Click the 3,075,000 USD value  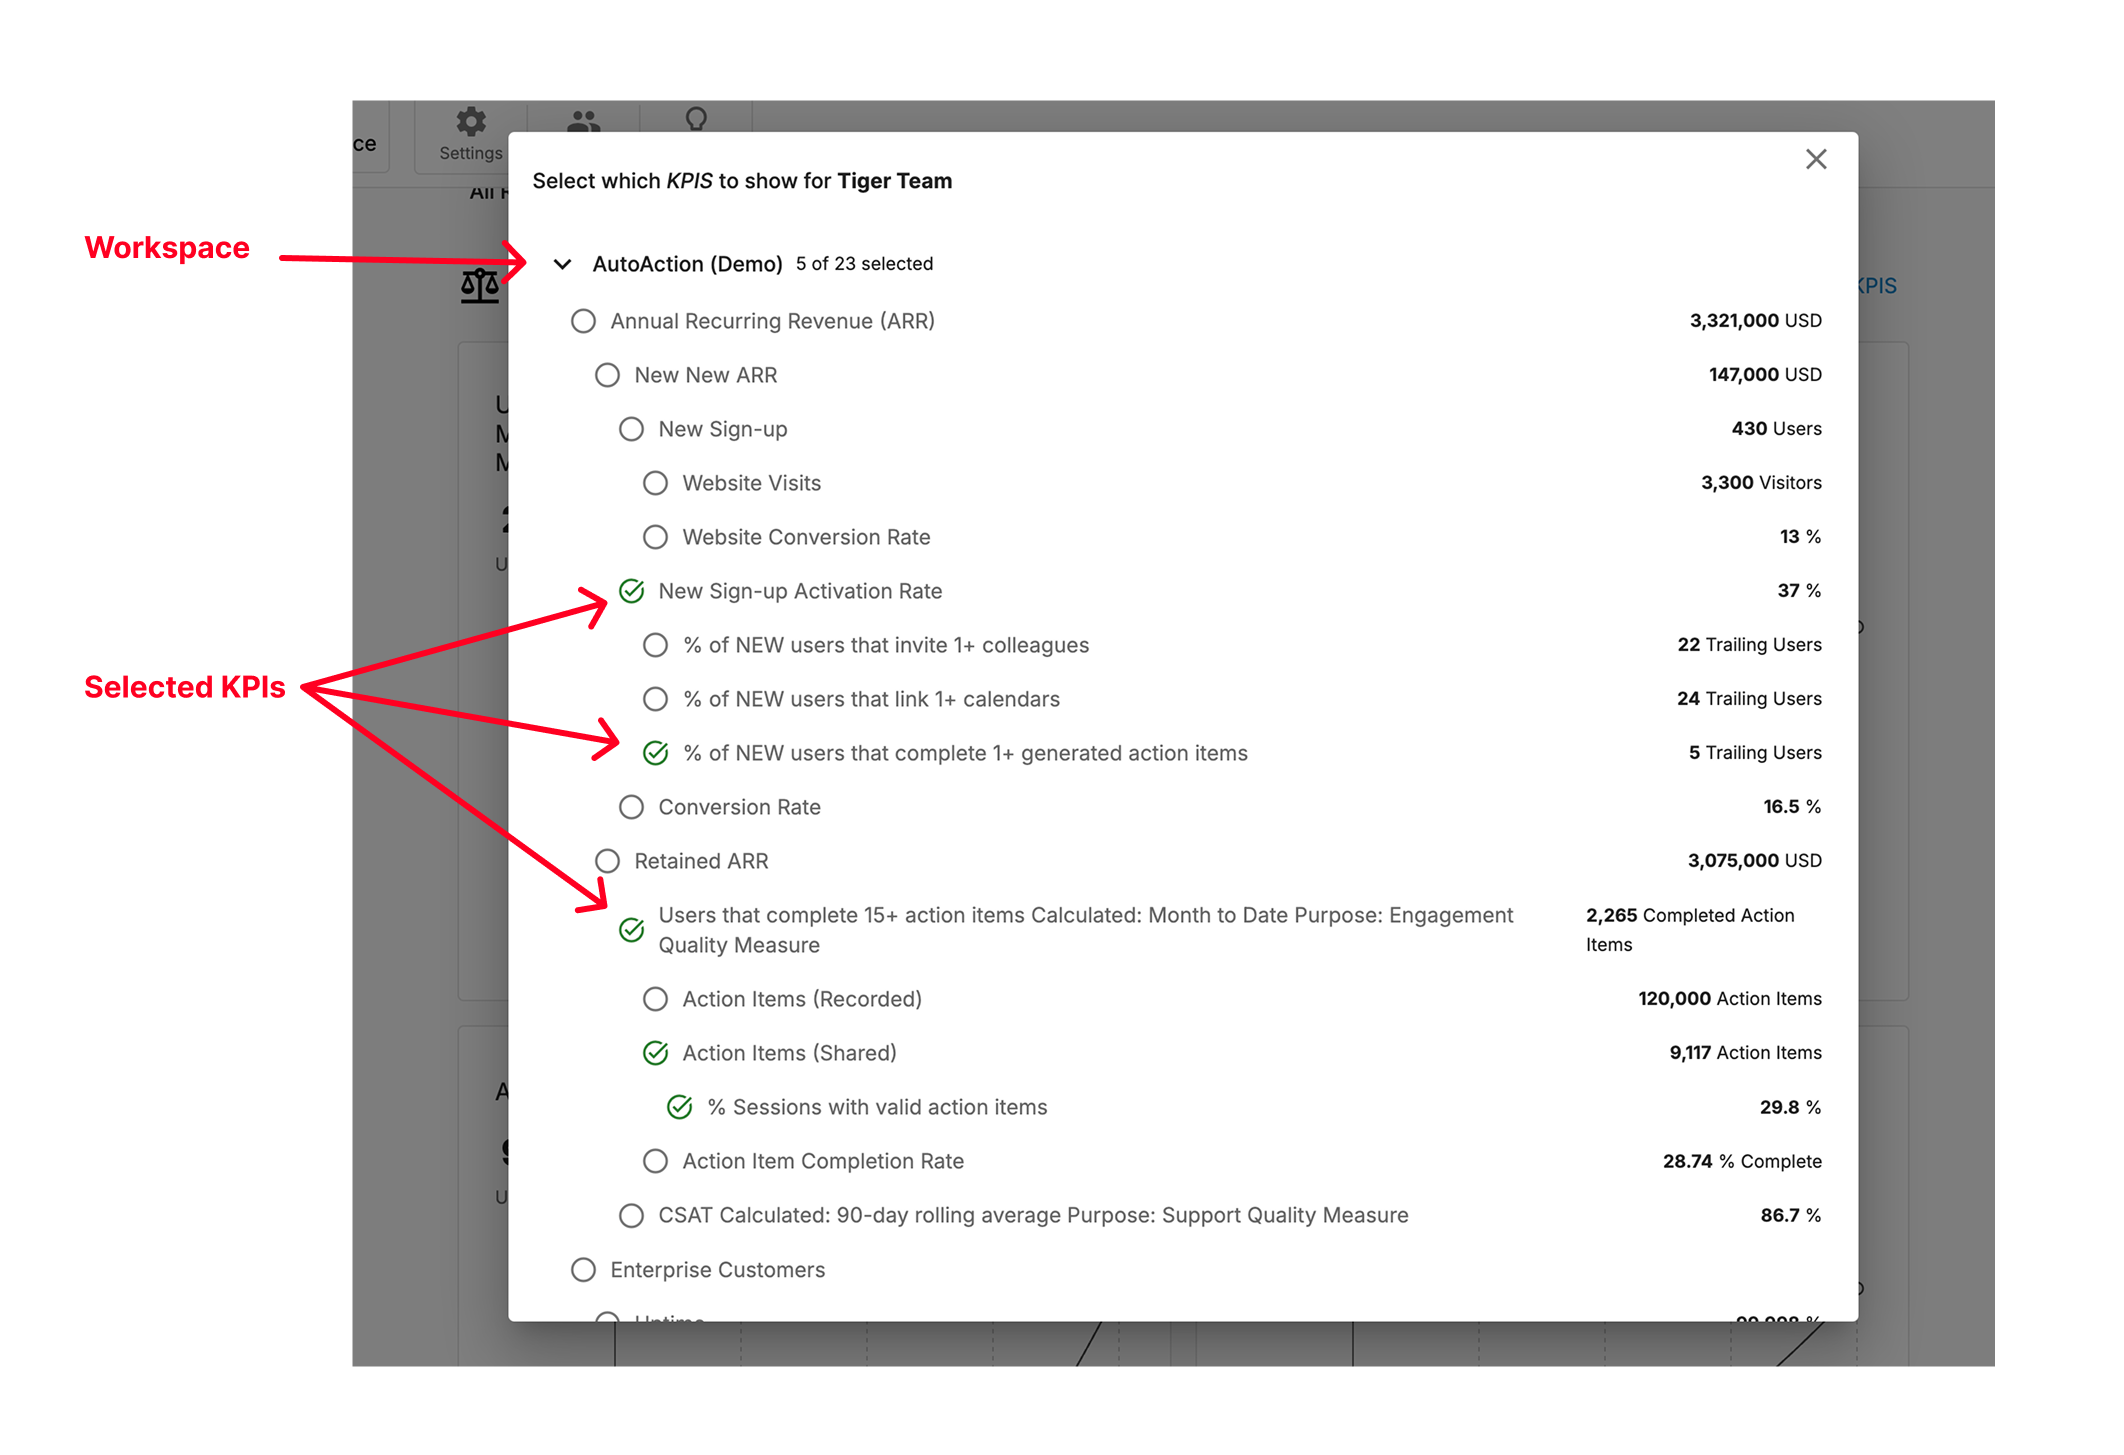[x=1754, y=861]
